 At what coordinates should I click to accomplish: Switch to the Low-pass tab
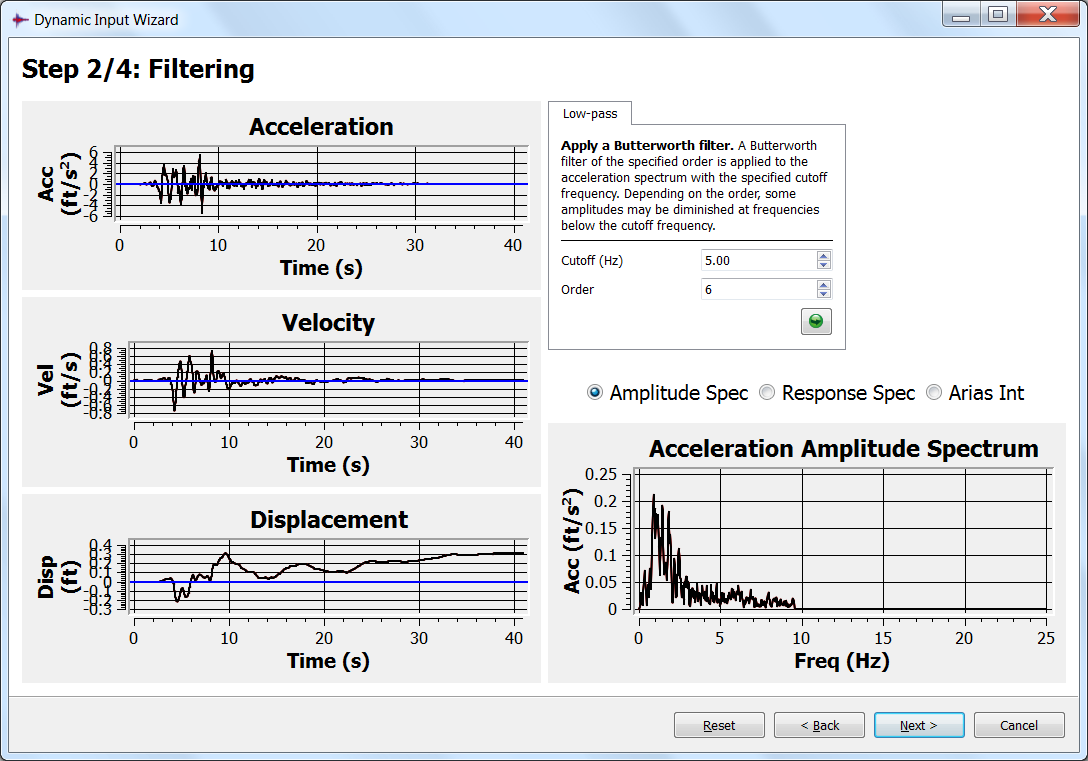tap(590, 114)
